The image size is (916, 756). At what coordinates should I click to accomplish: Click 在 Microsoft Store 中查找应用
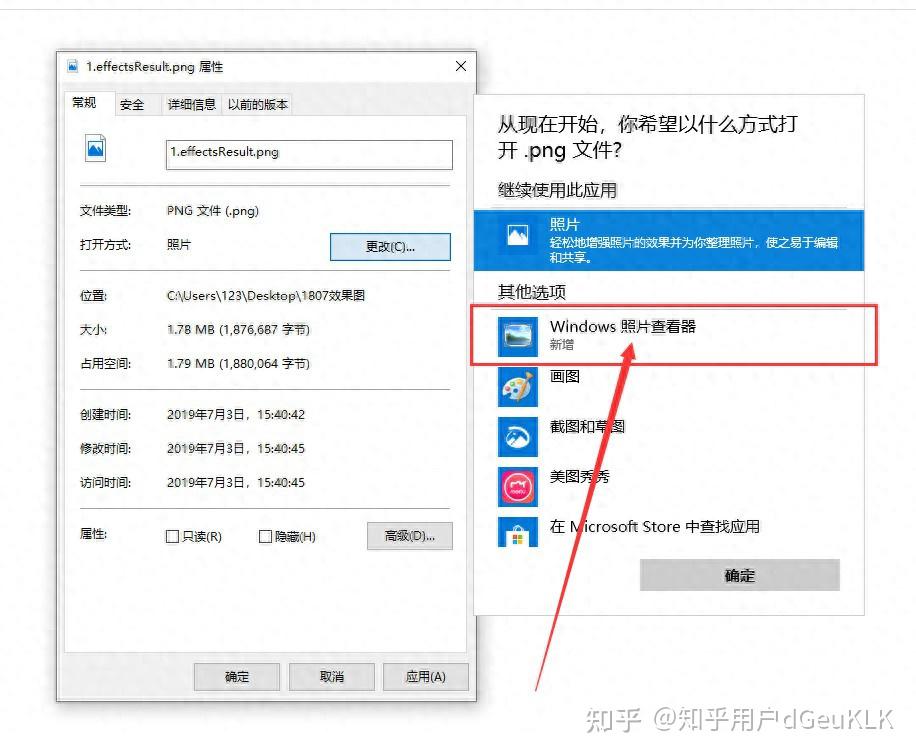click(x=655, y=526)
